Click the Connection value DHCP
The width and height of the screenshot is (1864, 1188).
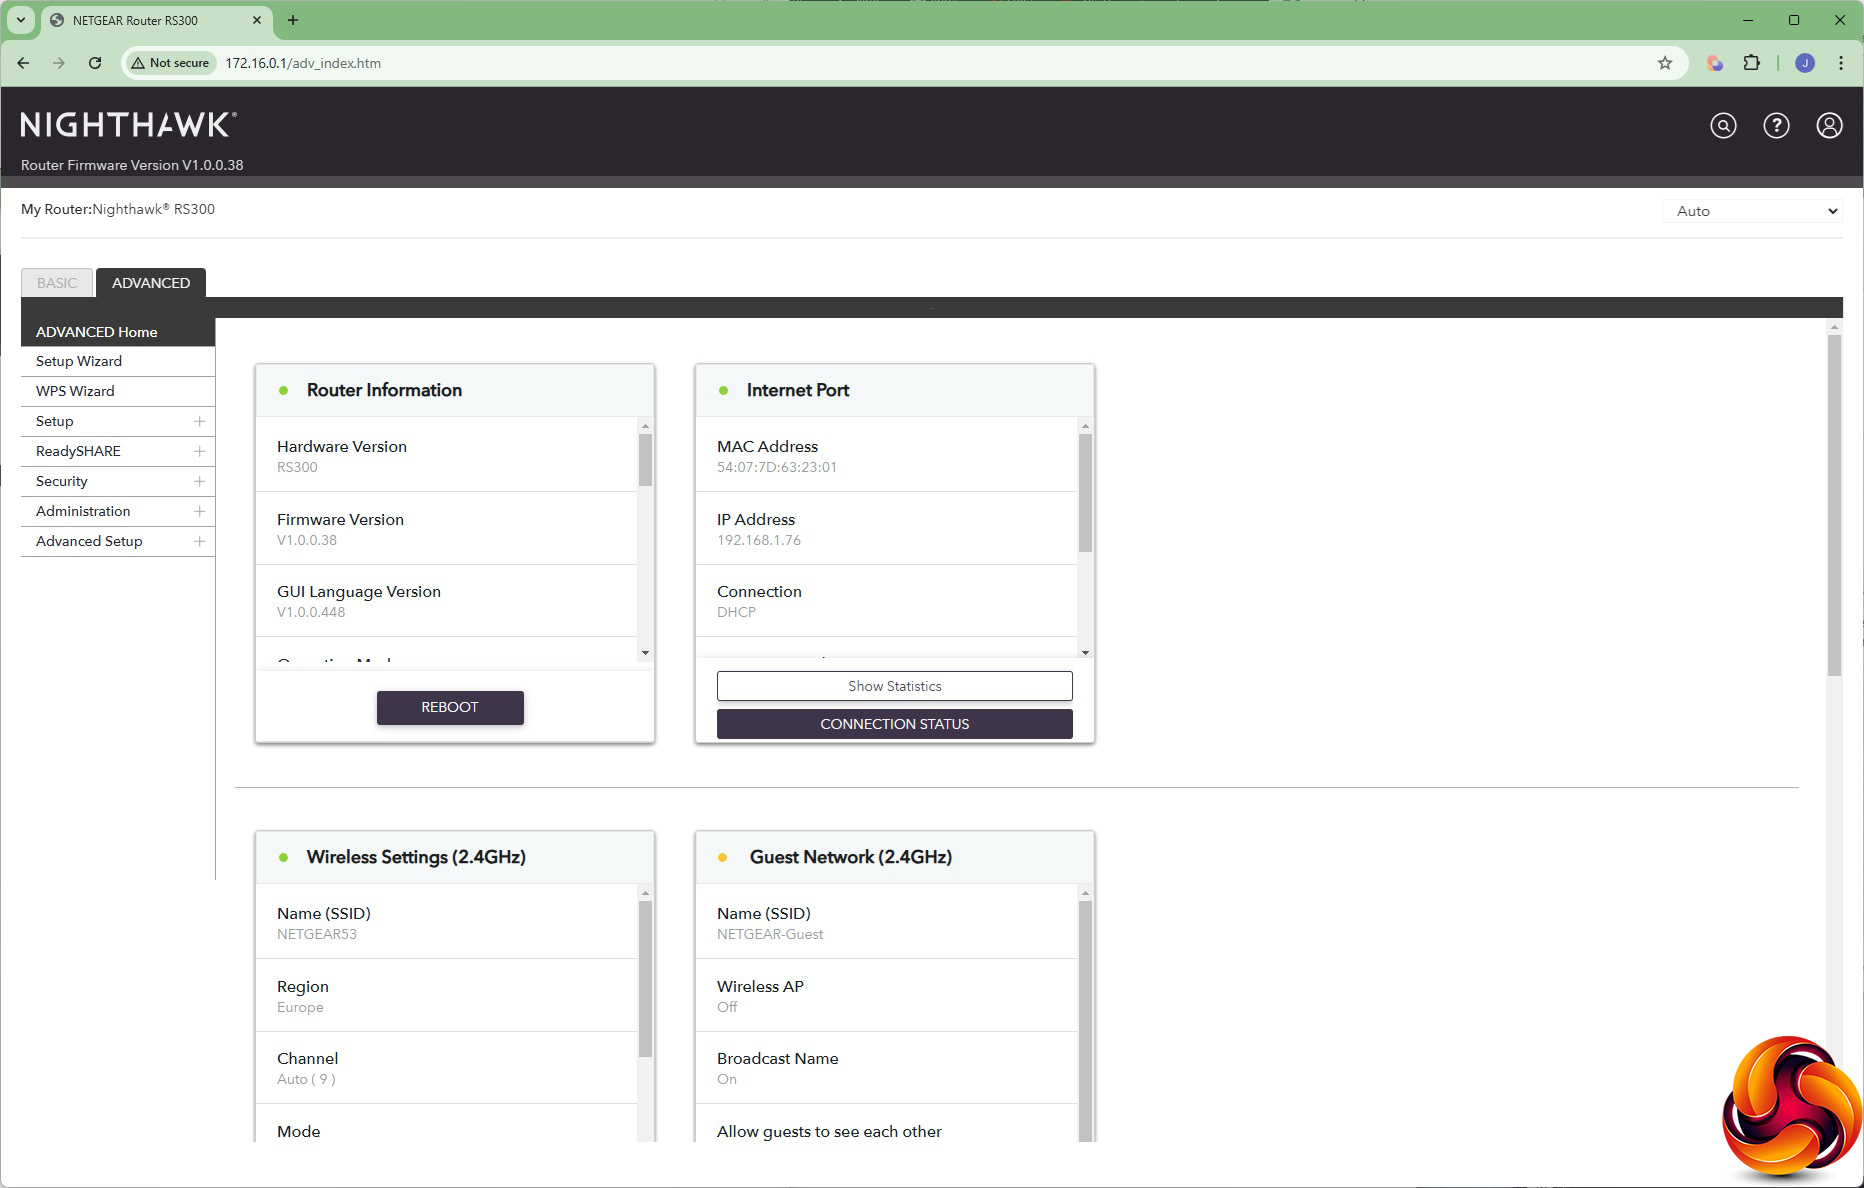pos(736,612)
